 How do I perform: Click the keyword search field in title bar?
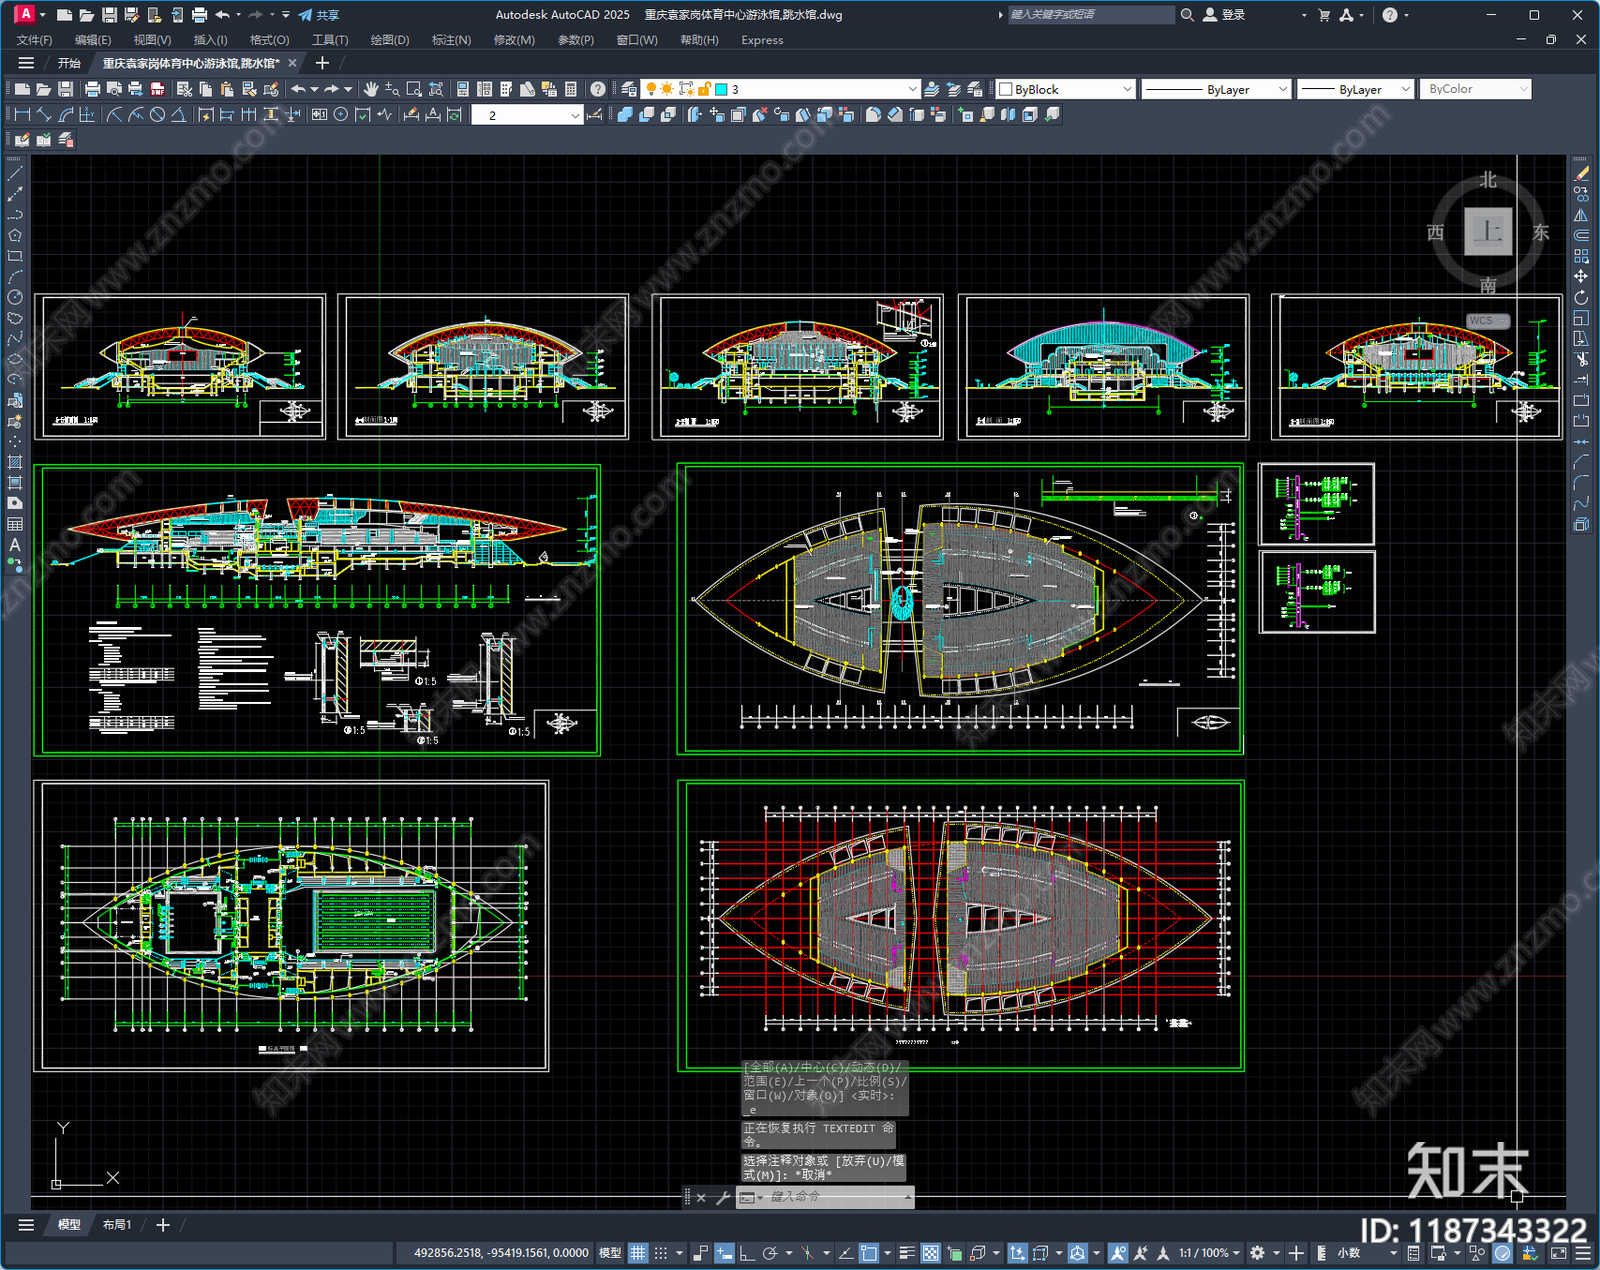pos(1090,15)
